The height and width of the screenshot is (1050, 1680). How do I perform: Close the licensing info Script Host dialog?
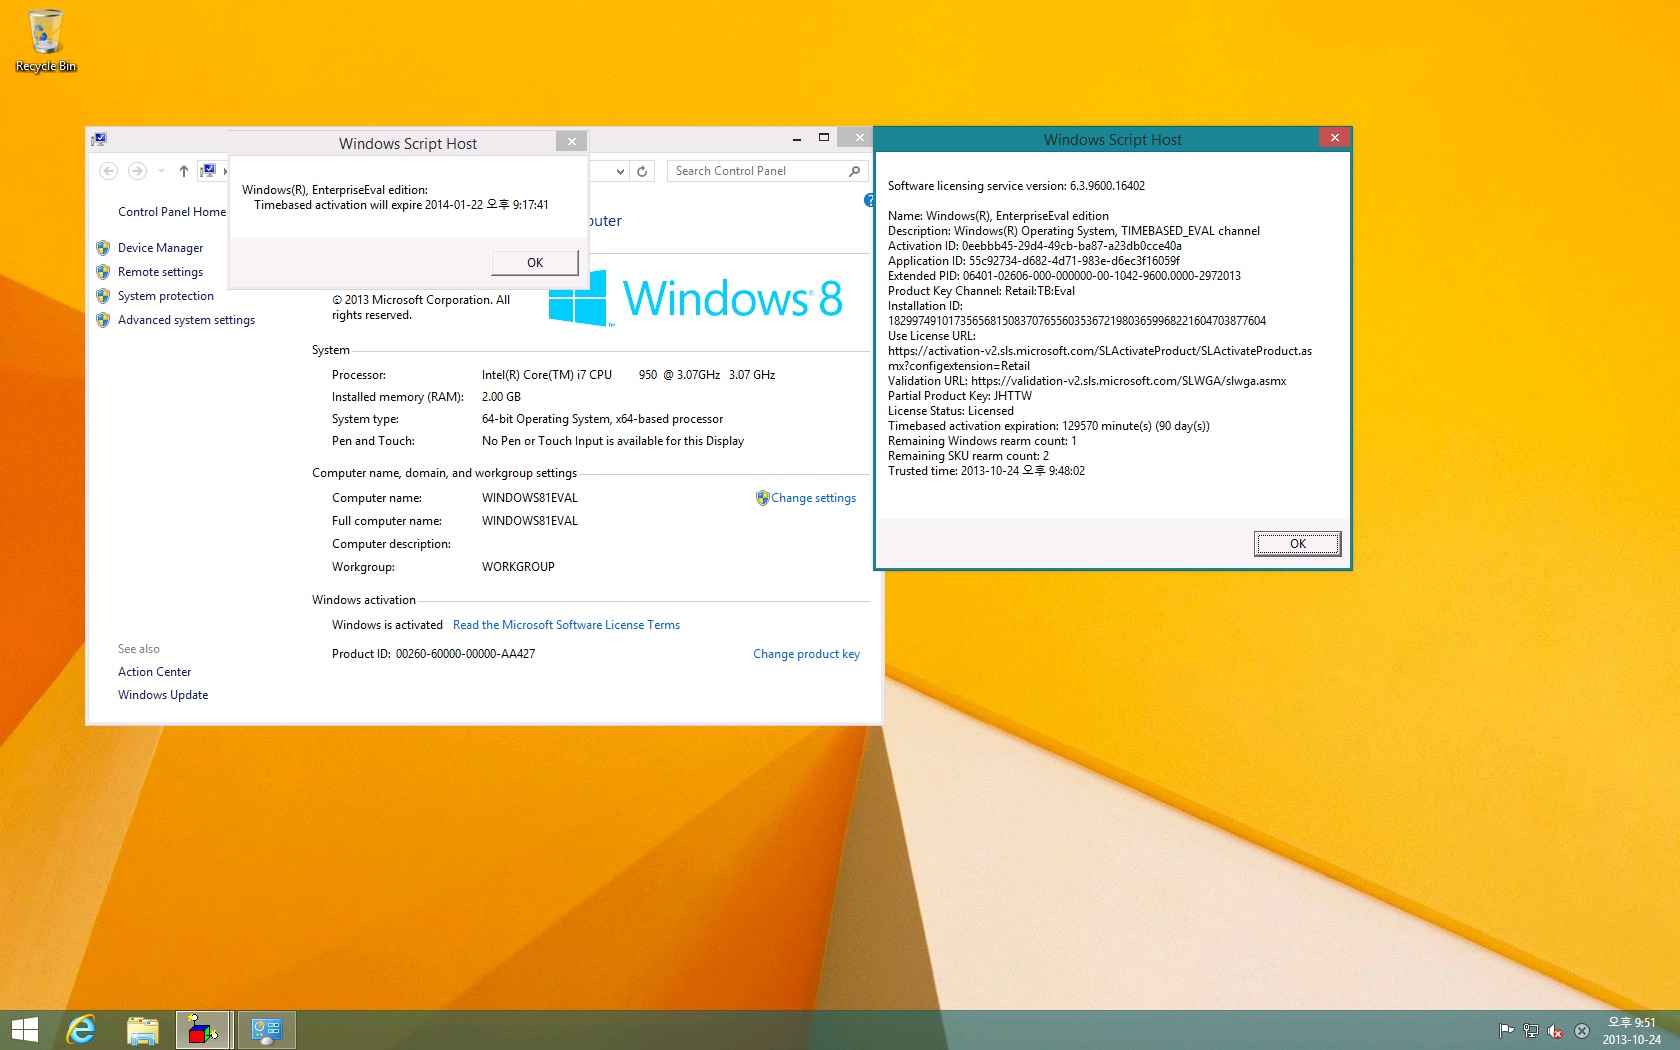(x=1334, y=138)
